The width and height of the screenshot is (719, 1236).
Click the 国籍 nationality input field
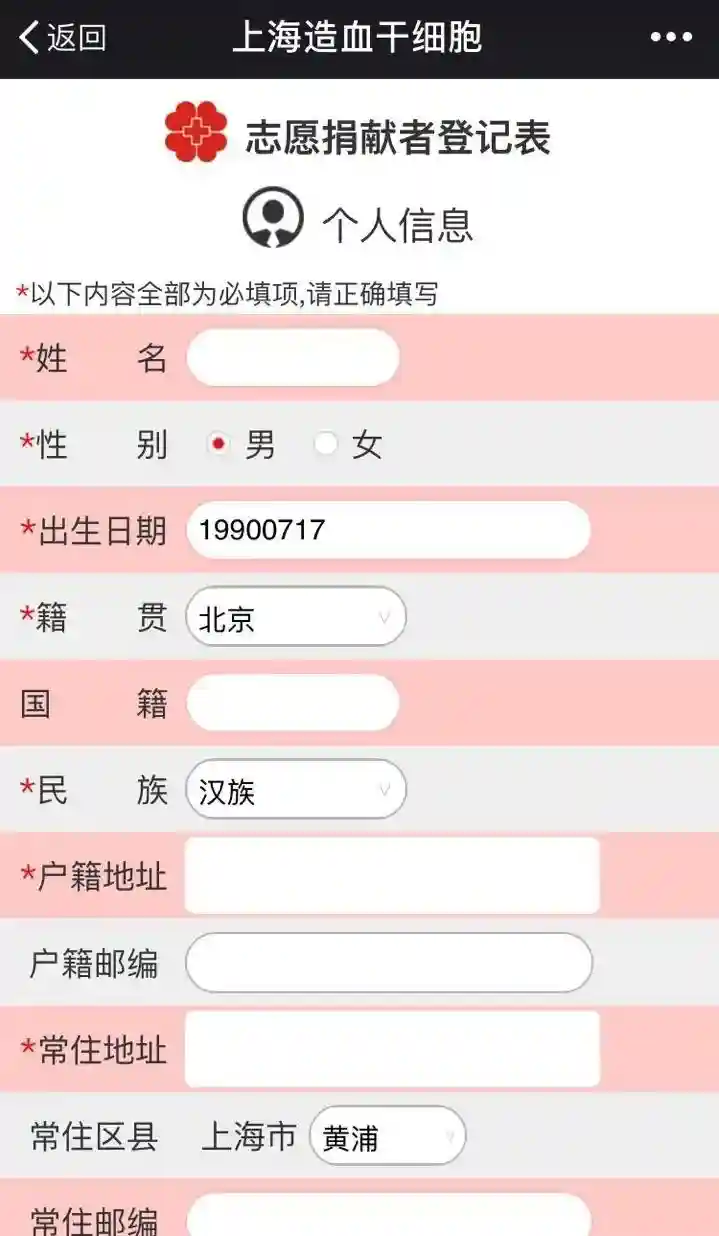coord(293,703)
